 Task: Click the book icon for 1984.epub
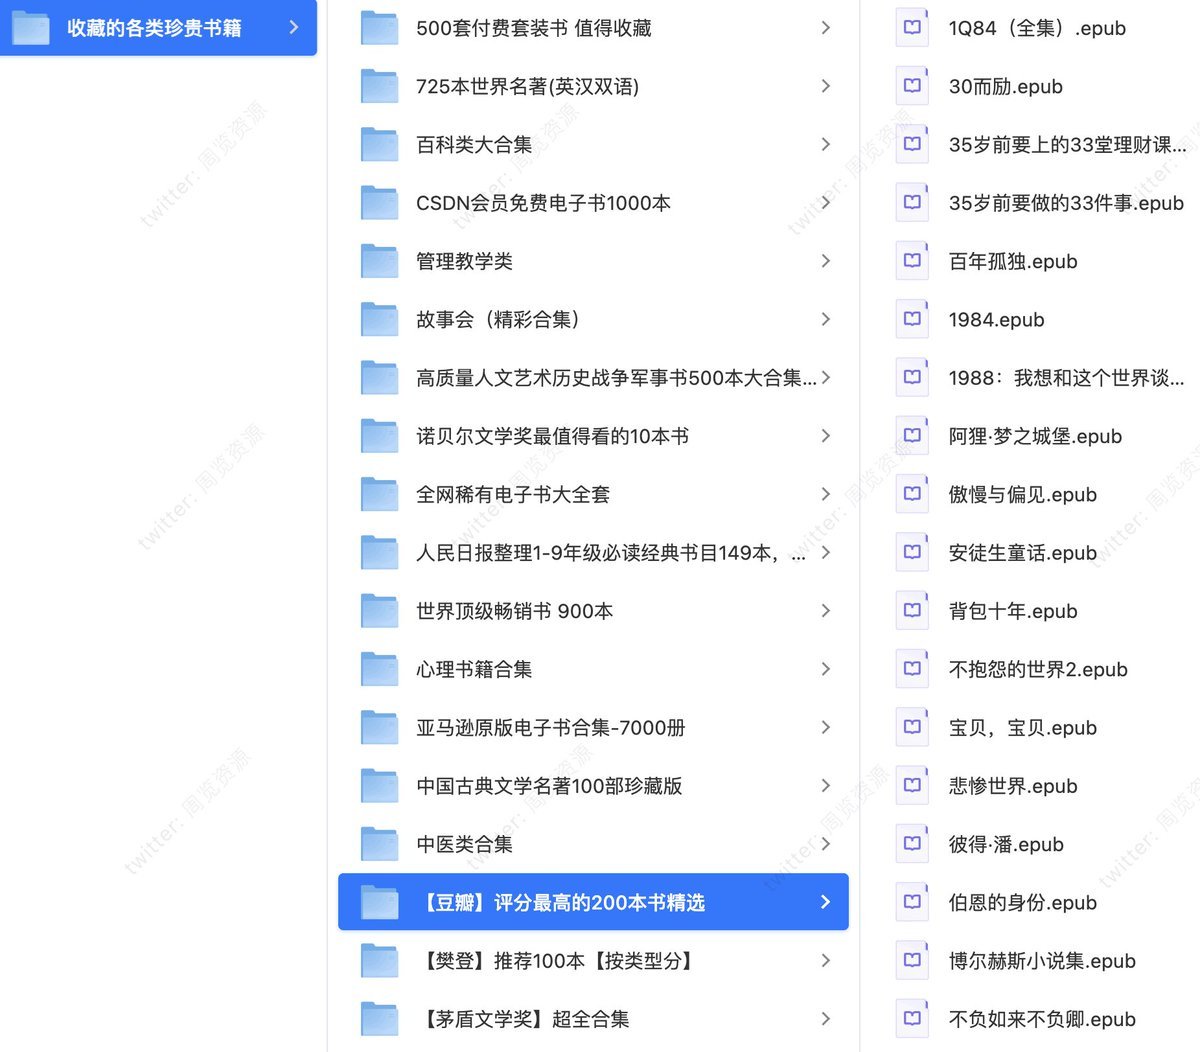pyautogui.click(x=912, y=319)
